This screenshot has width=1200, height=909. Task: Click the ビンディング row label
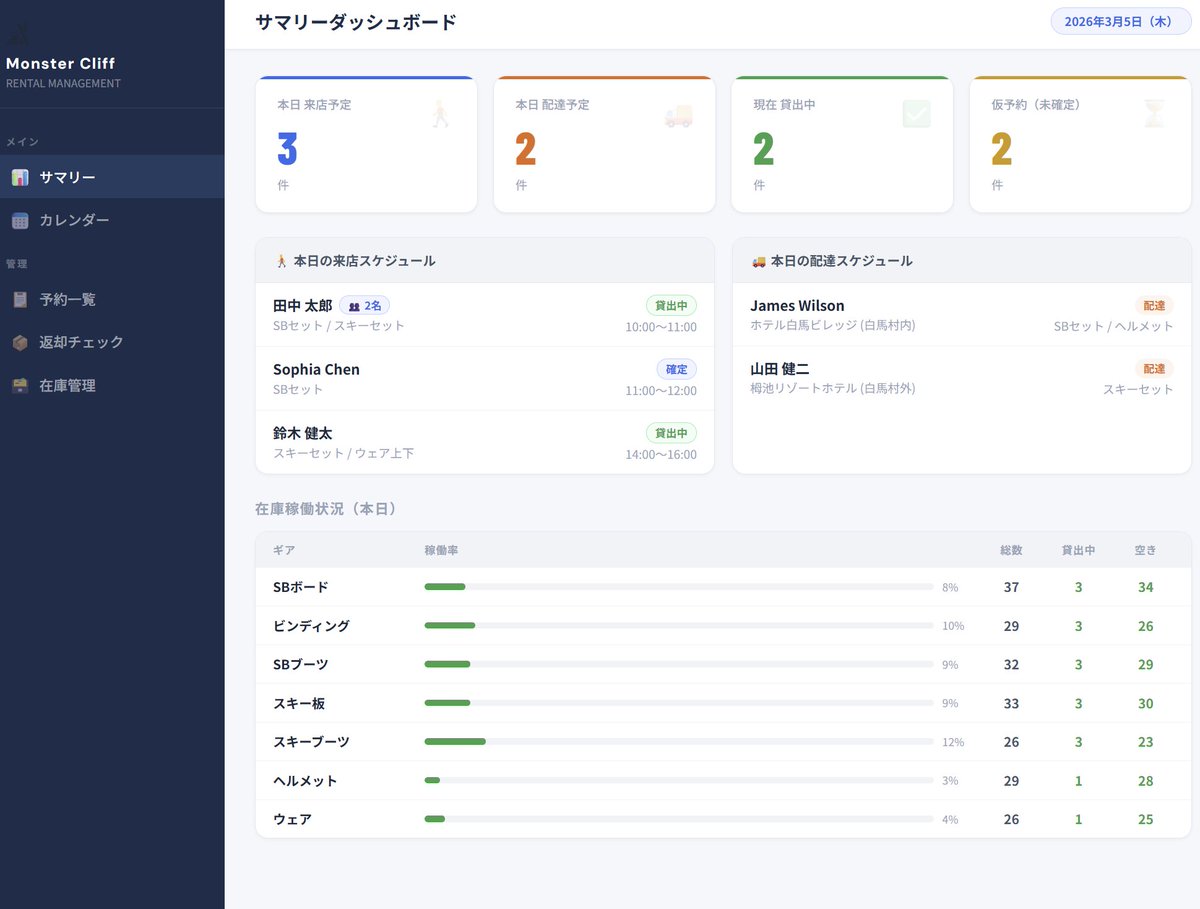pyautogui.click(x=311, y=626)
